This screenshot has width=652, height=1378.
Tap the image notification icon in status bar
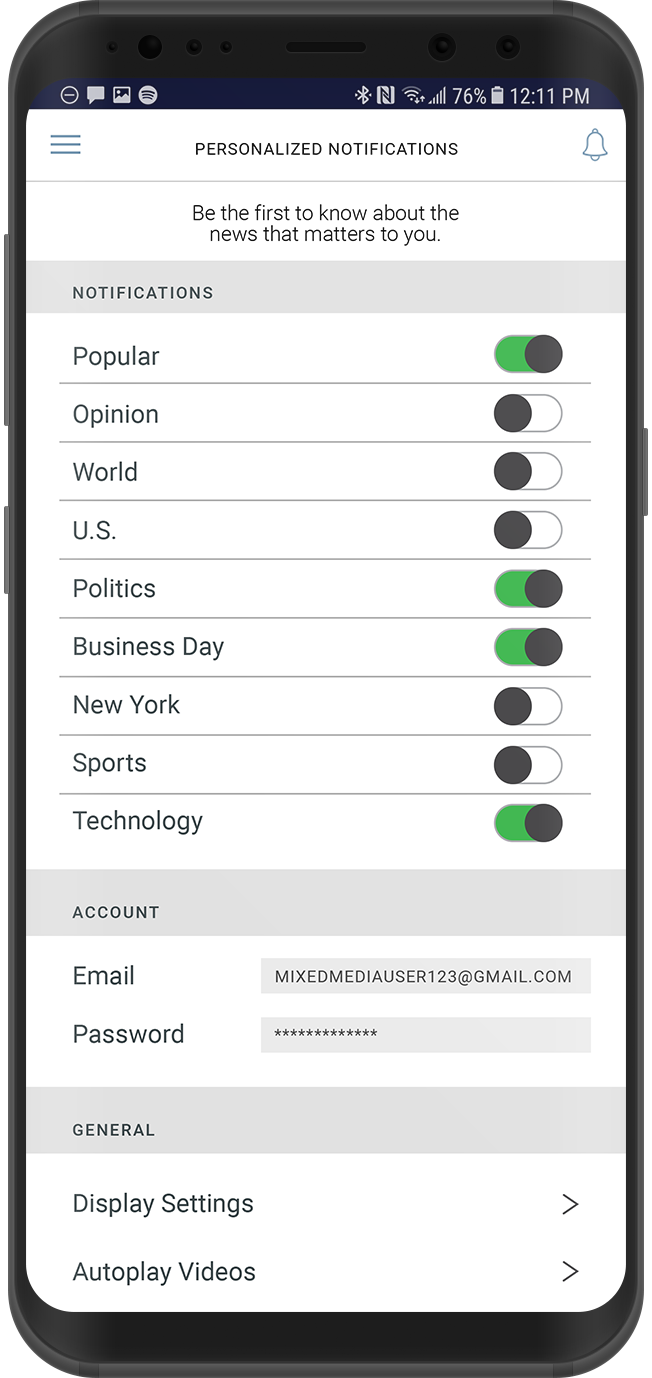(122, 96)
